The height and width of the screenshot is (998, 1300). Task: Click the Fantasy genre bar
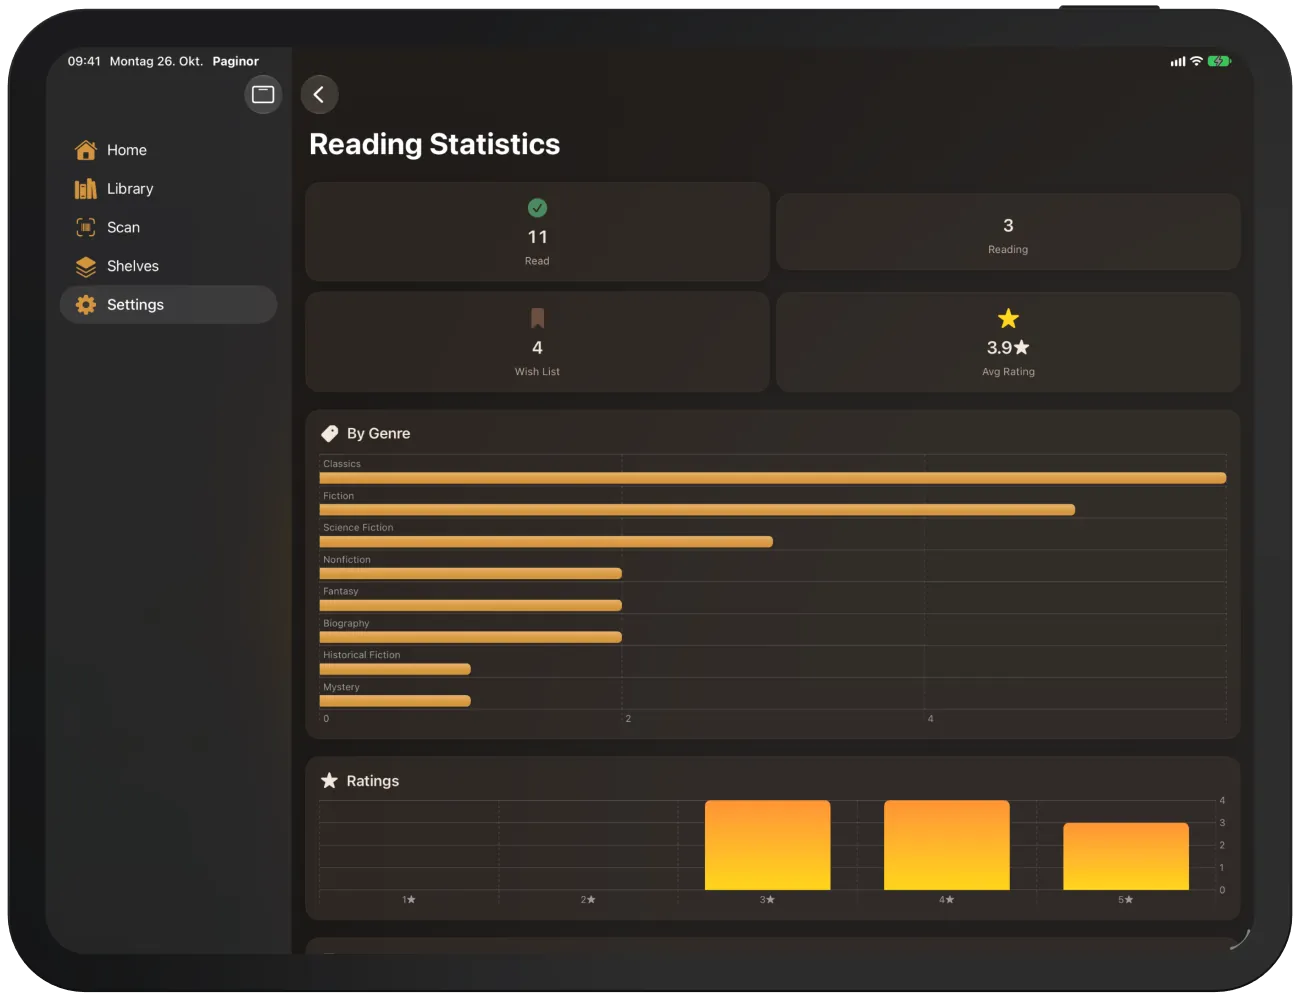tap(471, 606)
